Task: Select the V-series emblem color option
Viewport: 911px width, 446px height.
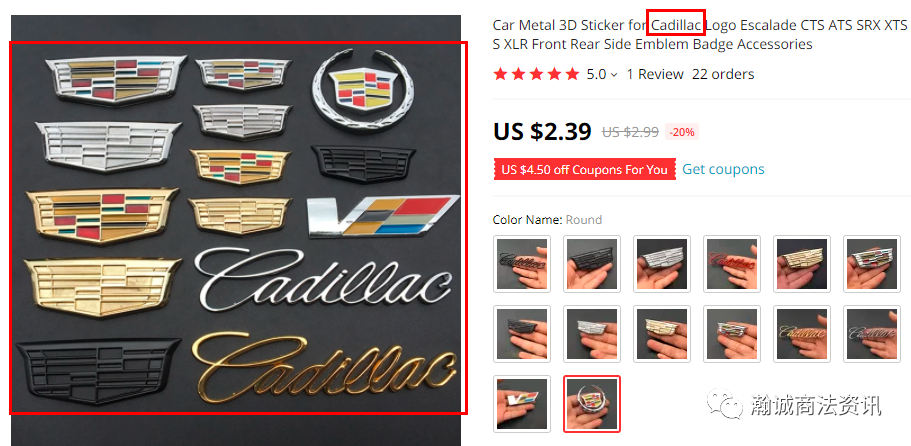Action: (522, 404)
